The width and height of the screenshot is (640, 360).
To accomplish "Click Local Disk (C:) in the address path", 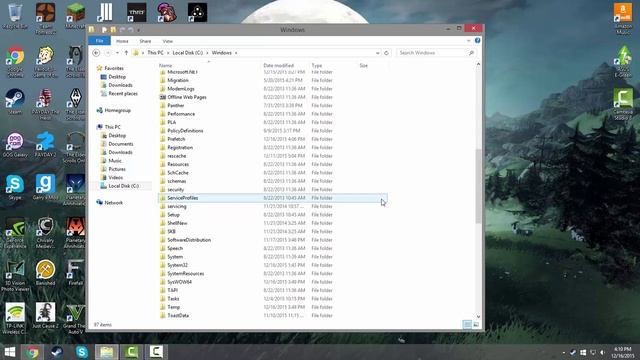I will (x=188, y=53).
